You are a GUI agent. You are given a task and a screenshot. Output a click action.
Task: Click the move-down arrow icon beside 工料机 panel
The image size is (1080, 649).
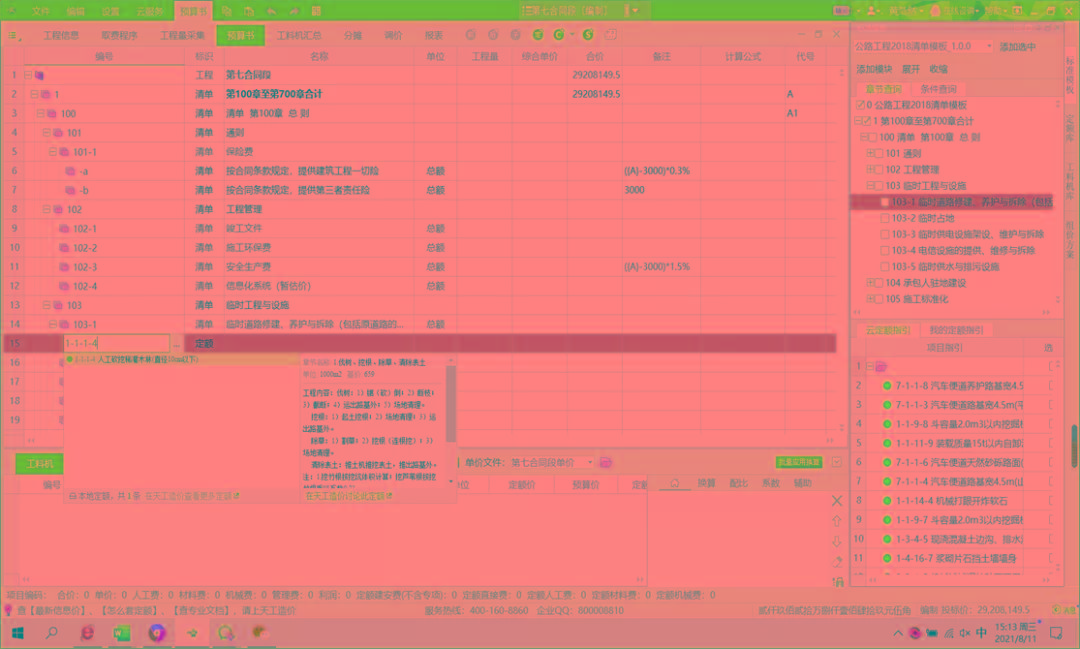[x=837, y=541]
